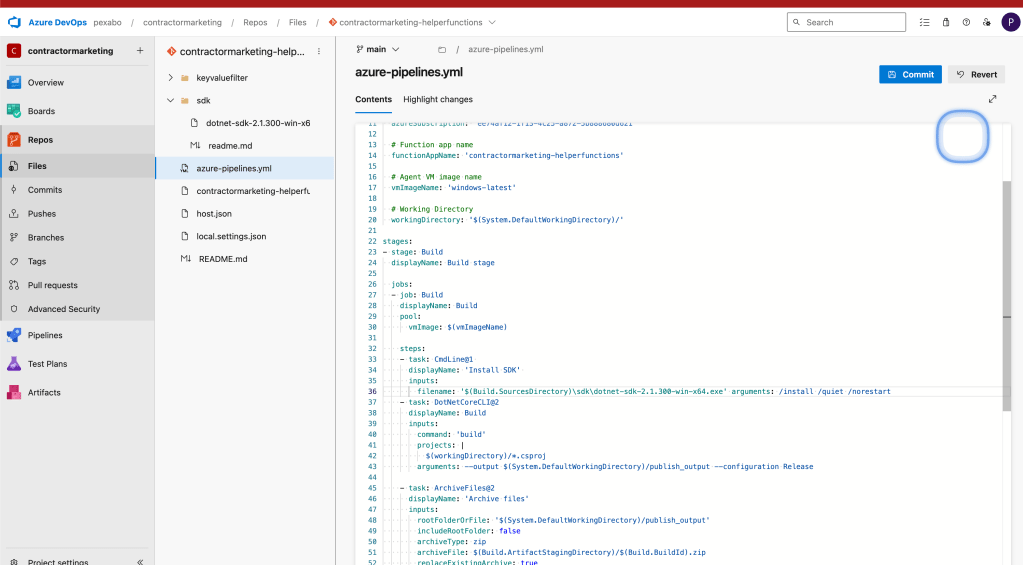Go to Repos breadcrumb link
1023x565 pixels.
[255, 22]
